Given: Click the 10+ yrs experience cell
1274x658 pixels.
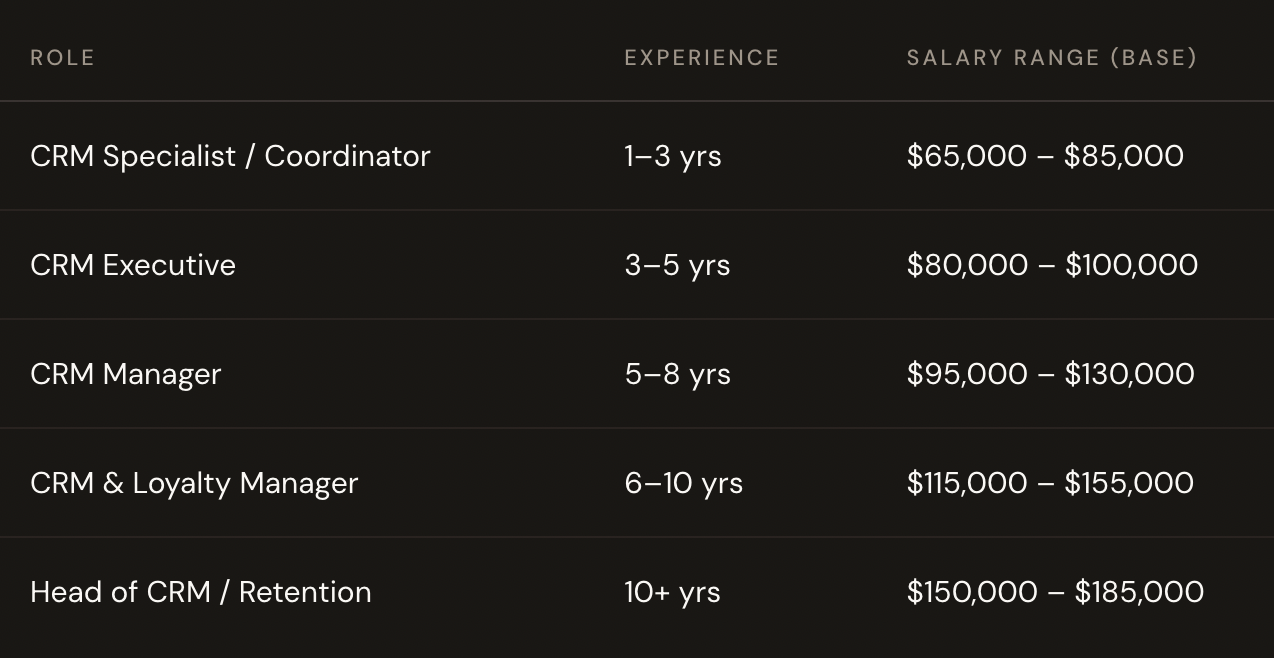Looking at the screenshot, I should pyautogui.click(x=672, y=592).
